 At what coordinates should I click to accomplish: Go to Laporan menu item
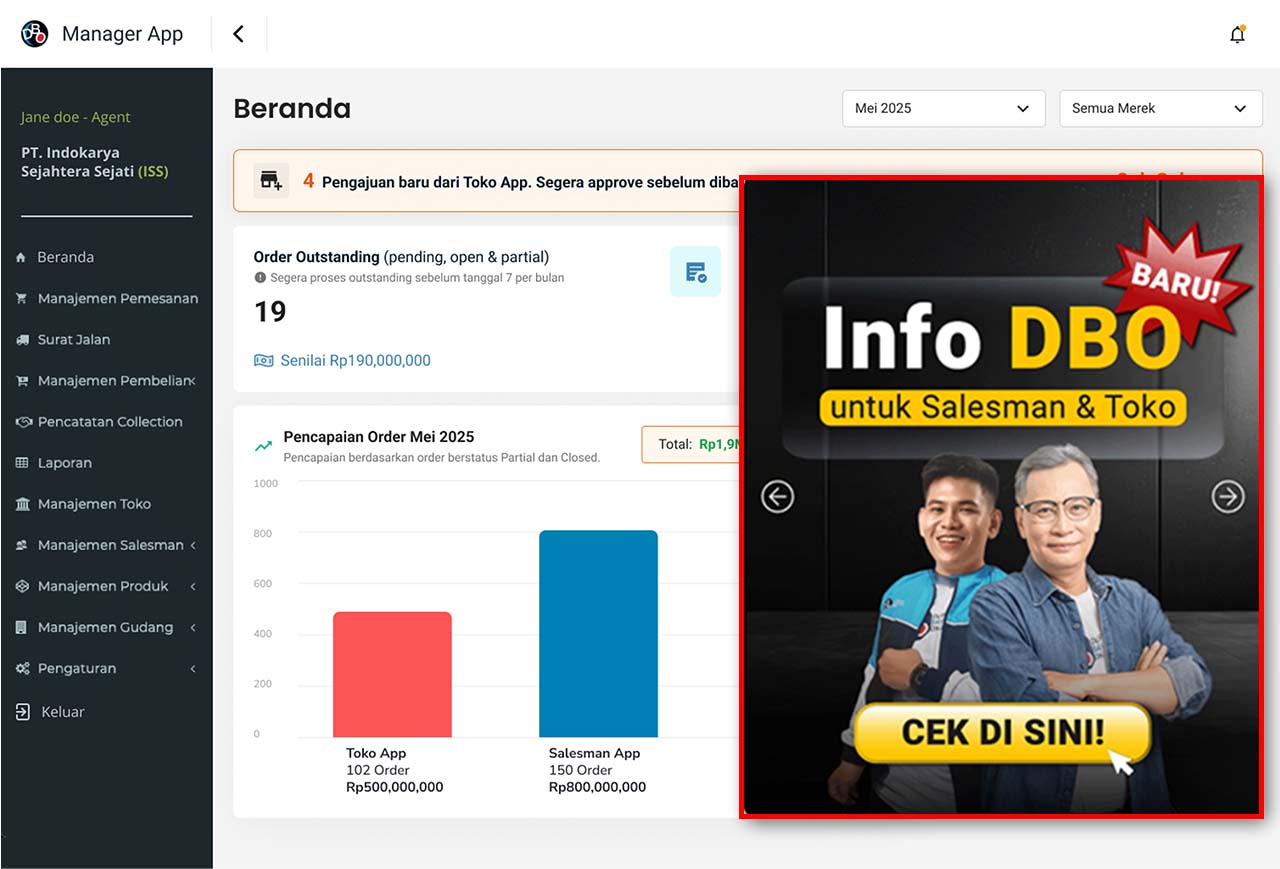(x=65, y=463)
